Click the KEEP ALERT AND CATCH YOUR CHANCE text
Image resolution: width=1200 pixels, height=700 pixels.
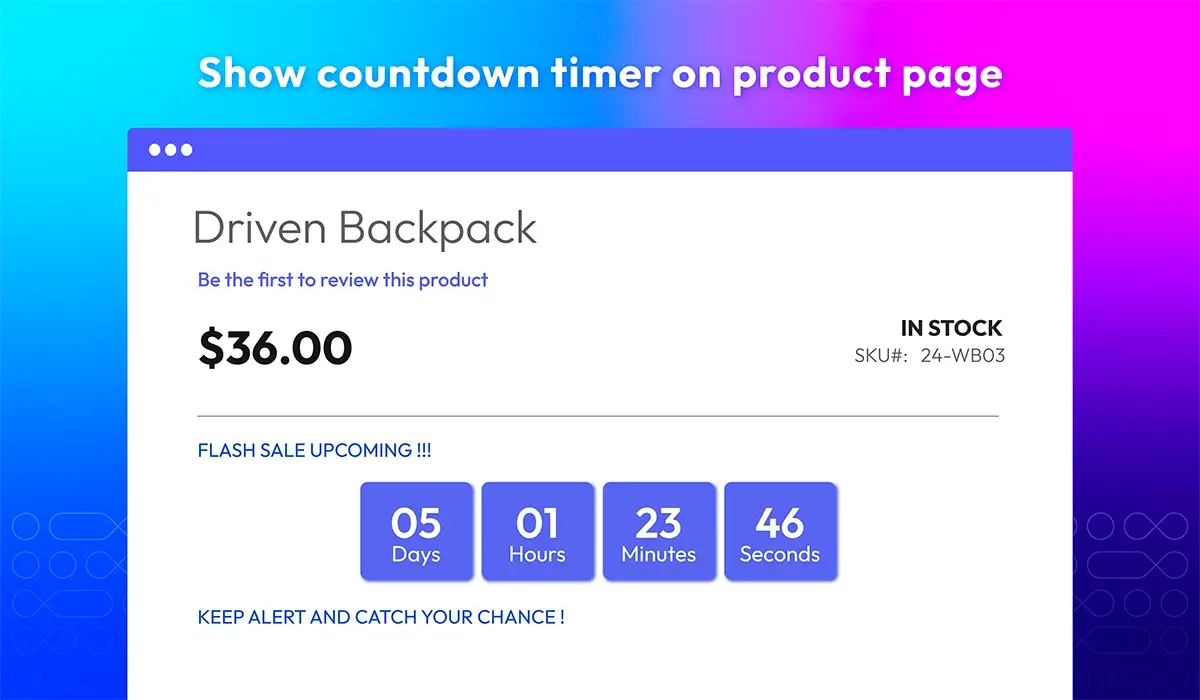point(381,617)
